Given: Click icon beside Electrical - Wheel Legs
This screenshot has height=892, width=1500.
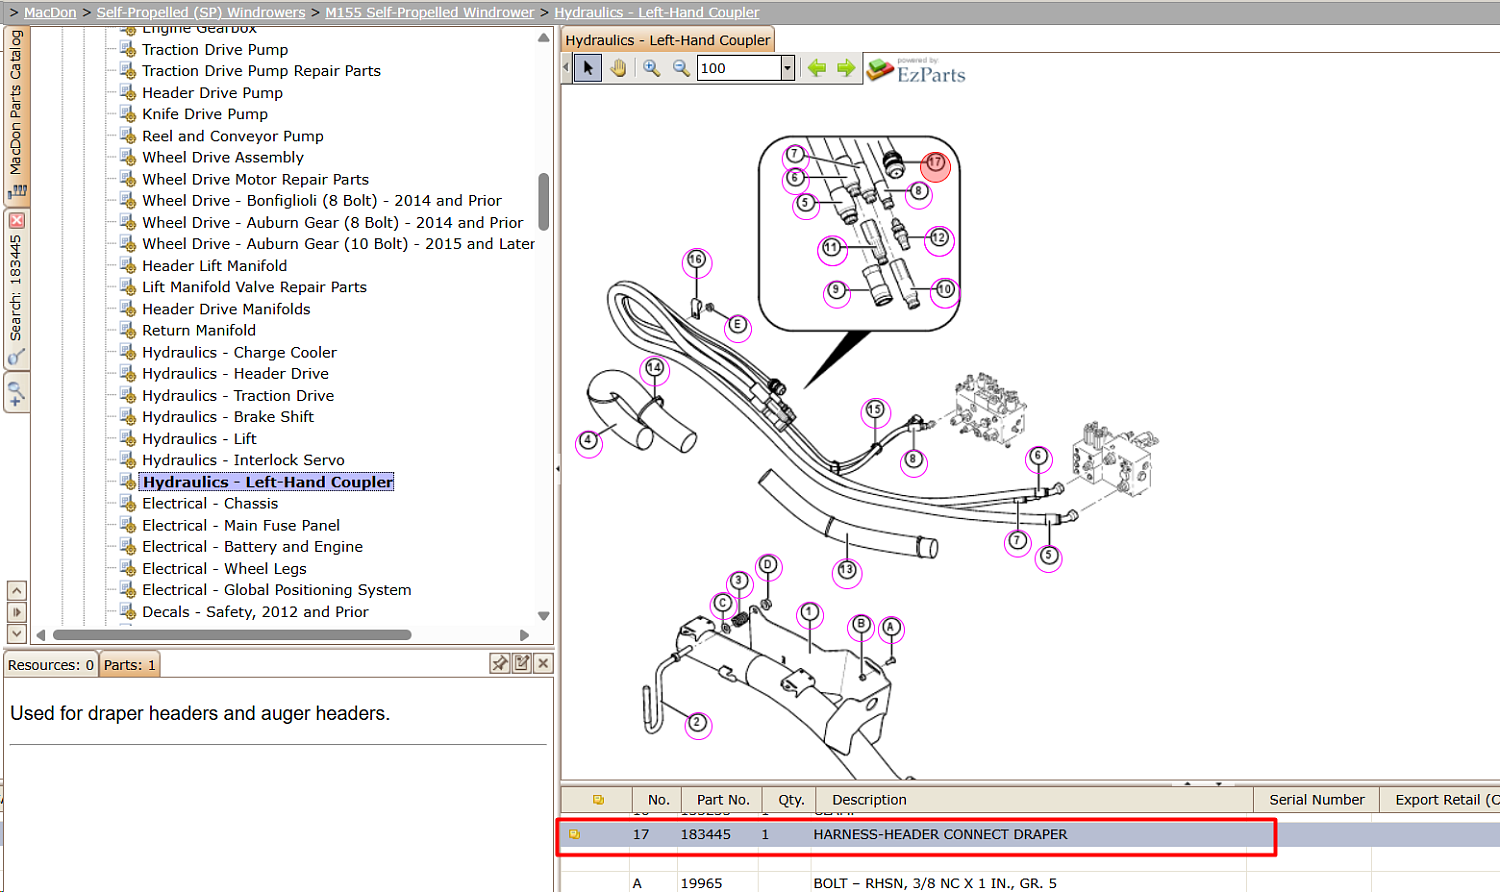Looking at the screenshot, I should click(128, 568).
